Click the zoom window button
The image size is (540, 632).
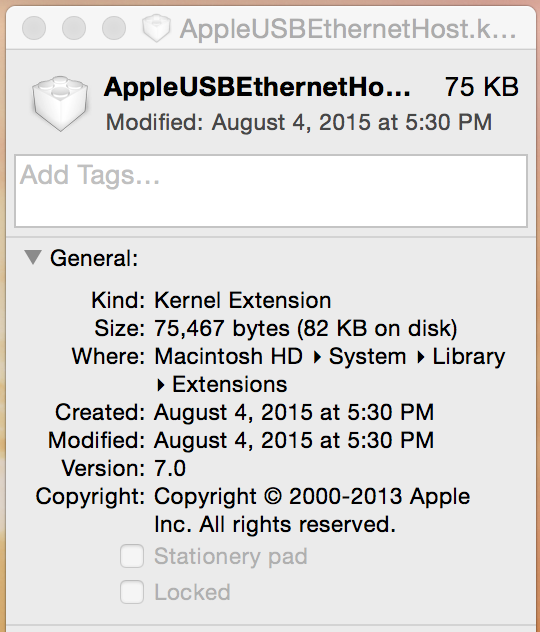[x=114, y=28]
